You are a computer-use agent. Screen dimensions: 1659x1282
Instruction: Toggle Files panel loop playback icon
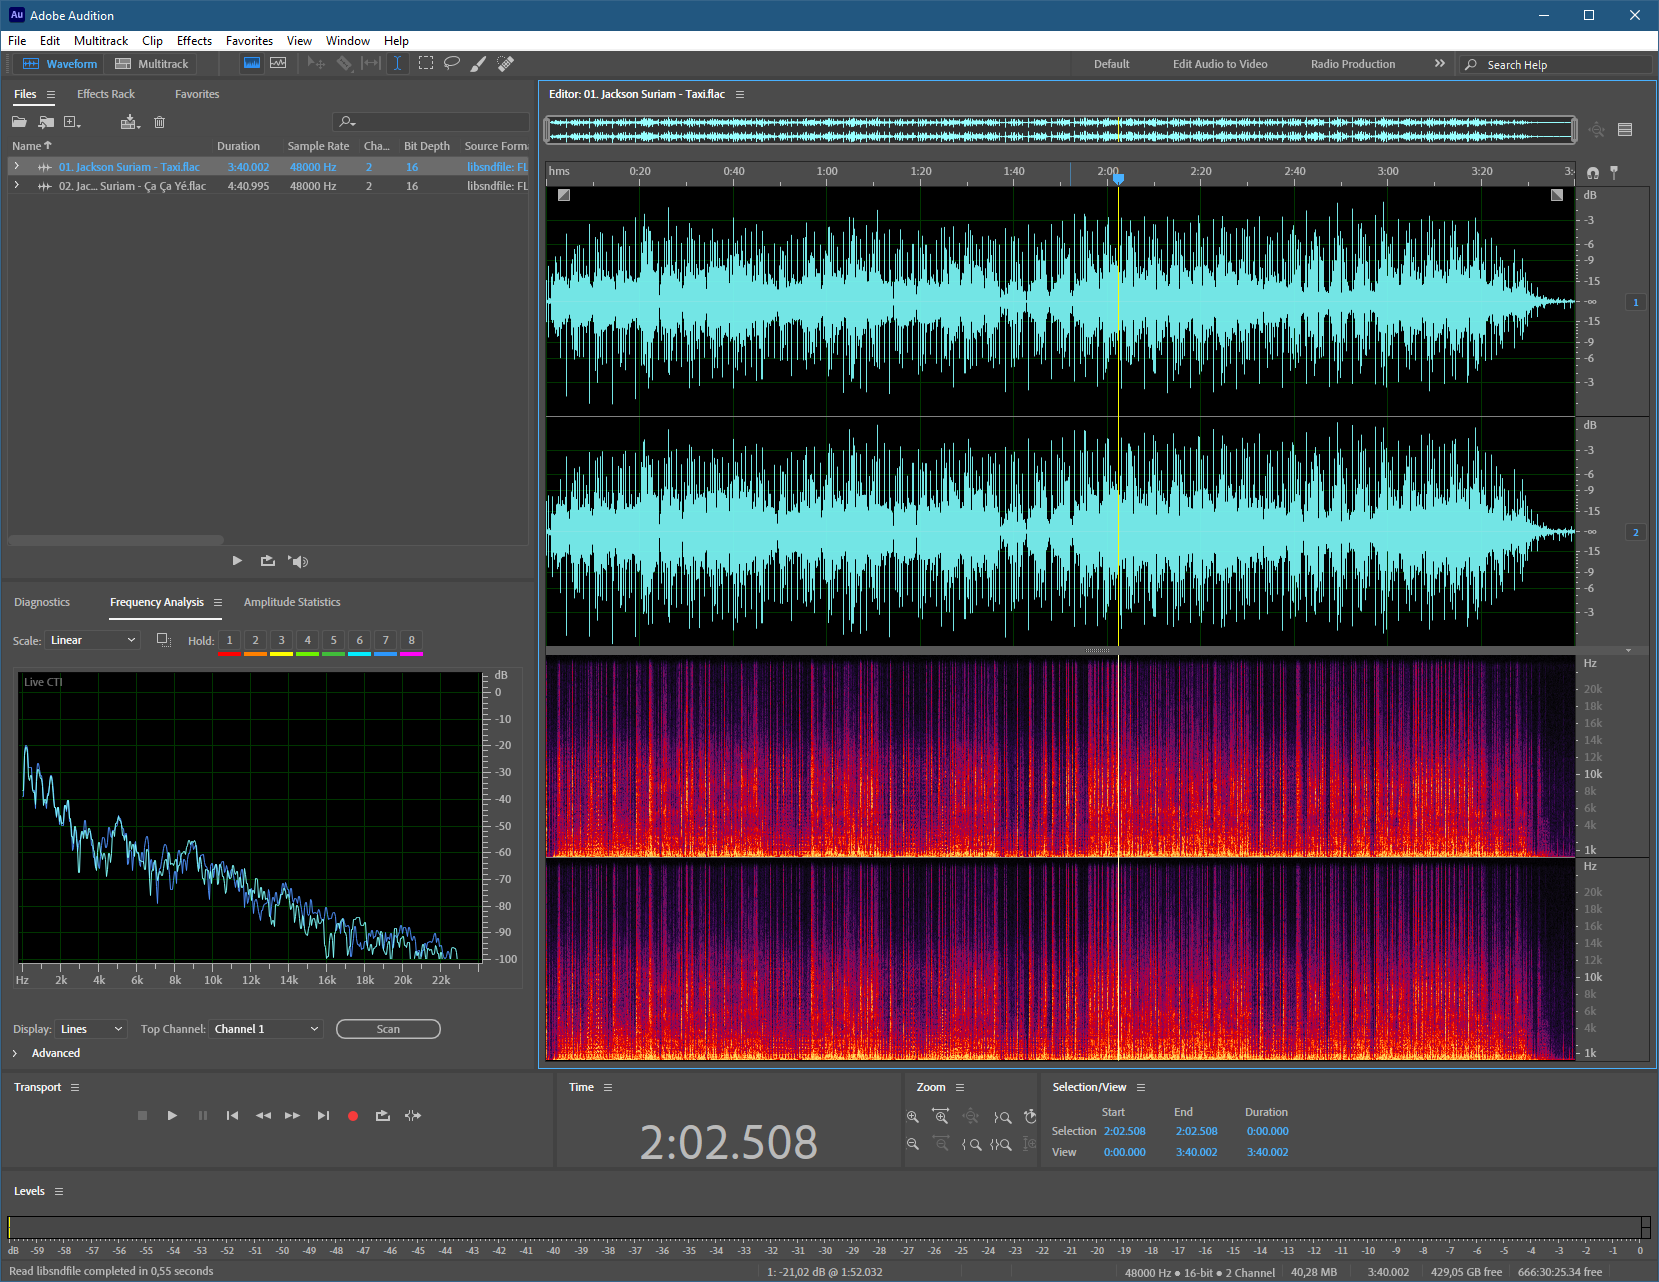click(x=267, y=561)
